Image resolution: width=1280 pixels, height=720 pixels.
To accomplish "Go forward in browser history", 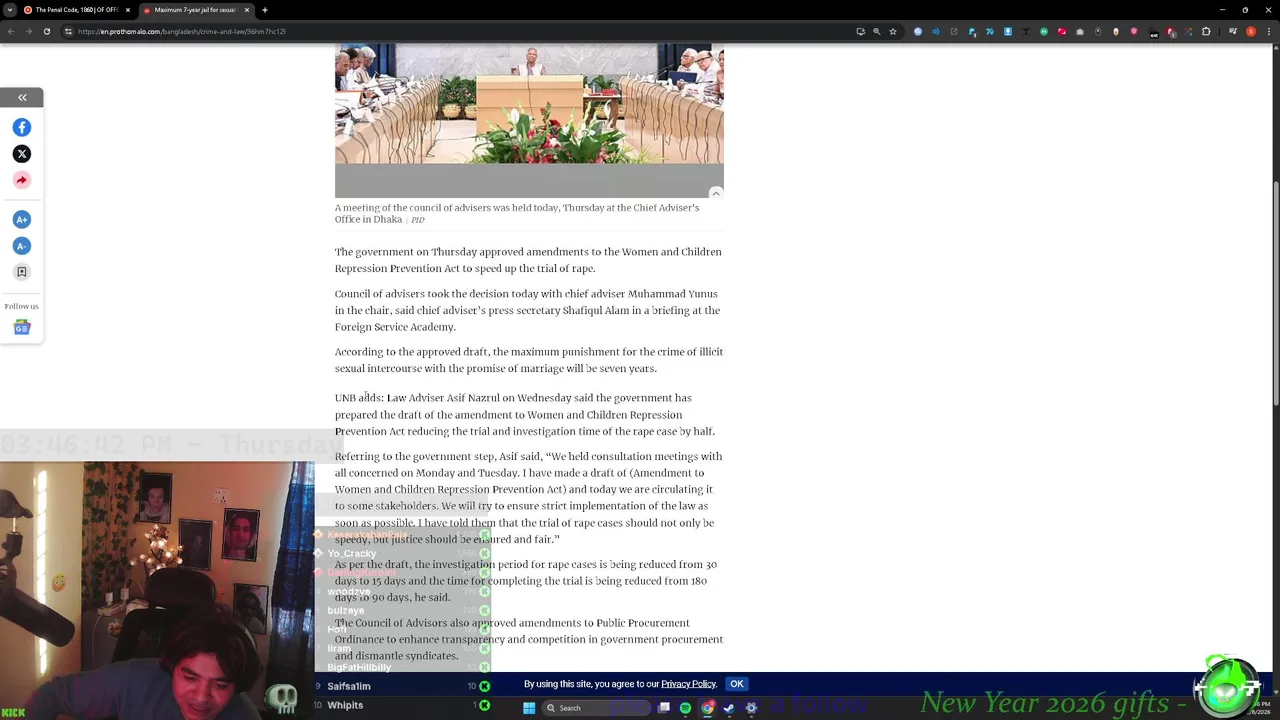I will pyautogui.click(x=28, y=31).
